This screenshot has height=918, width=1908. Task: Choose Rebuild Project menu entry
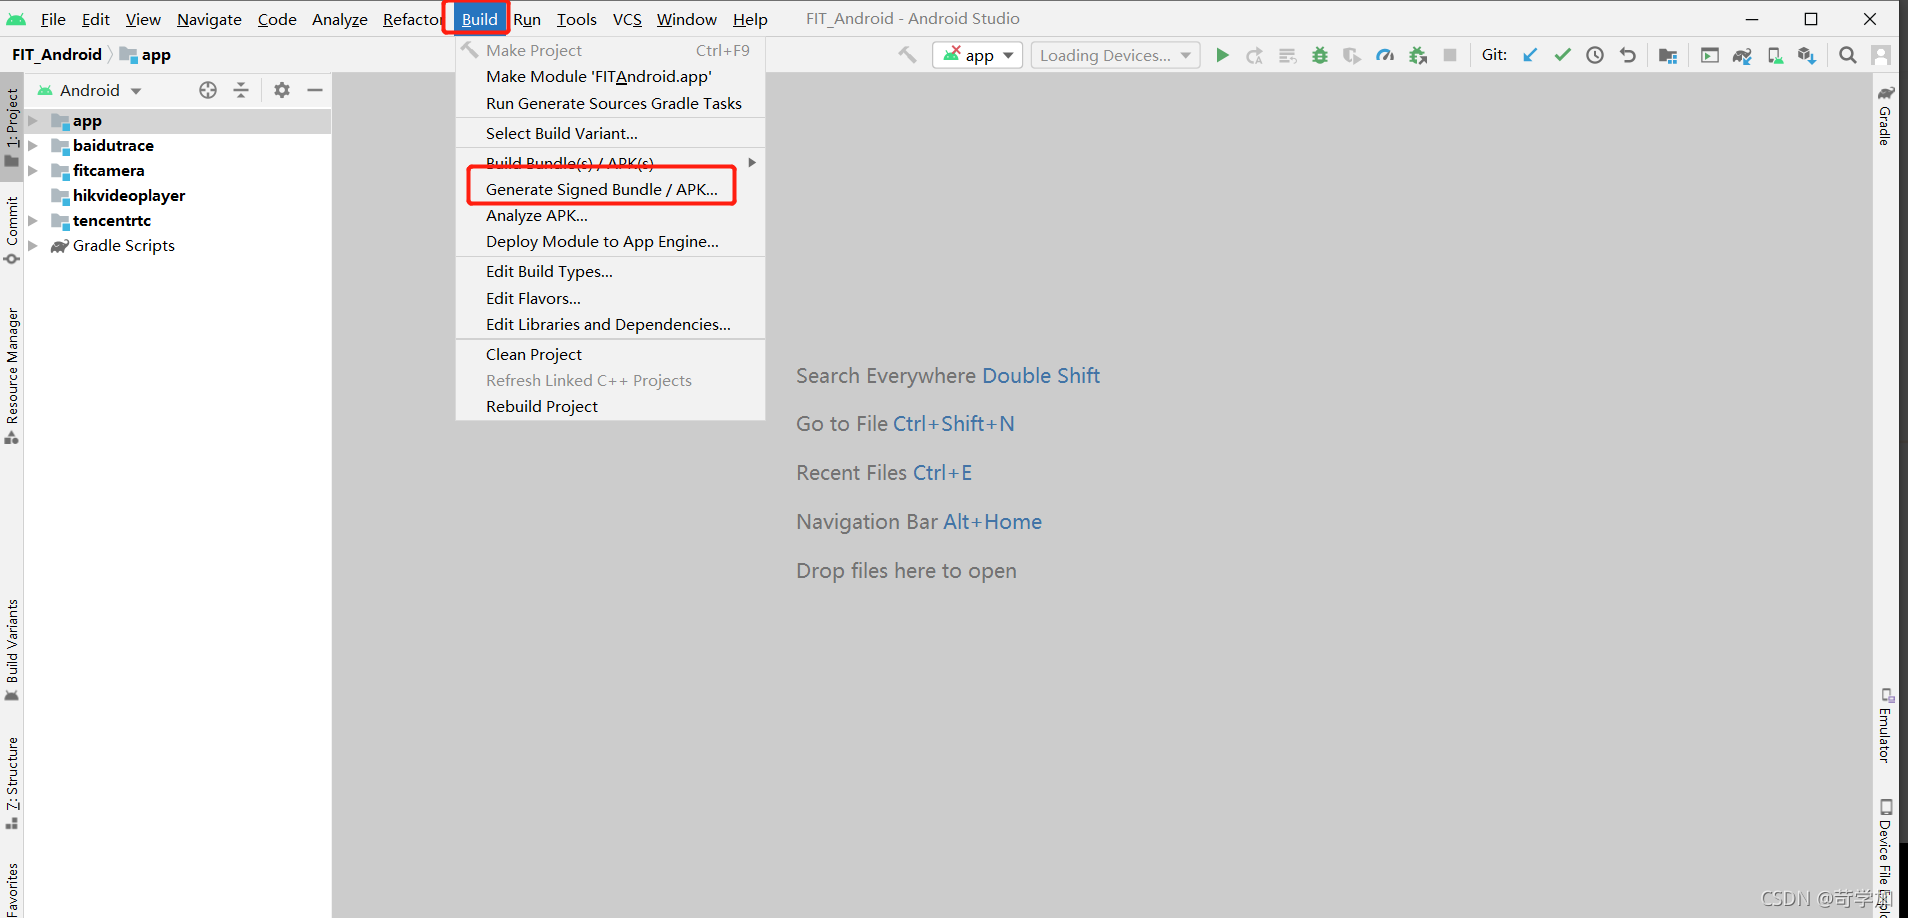610,406
